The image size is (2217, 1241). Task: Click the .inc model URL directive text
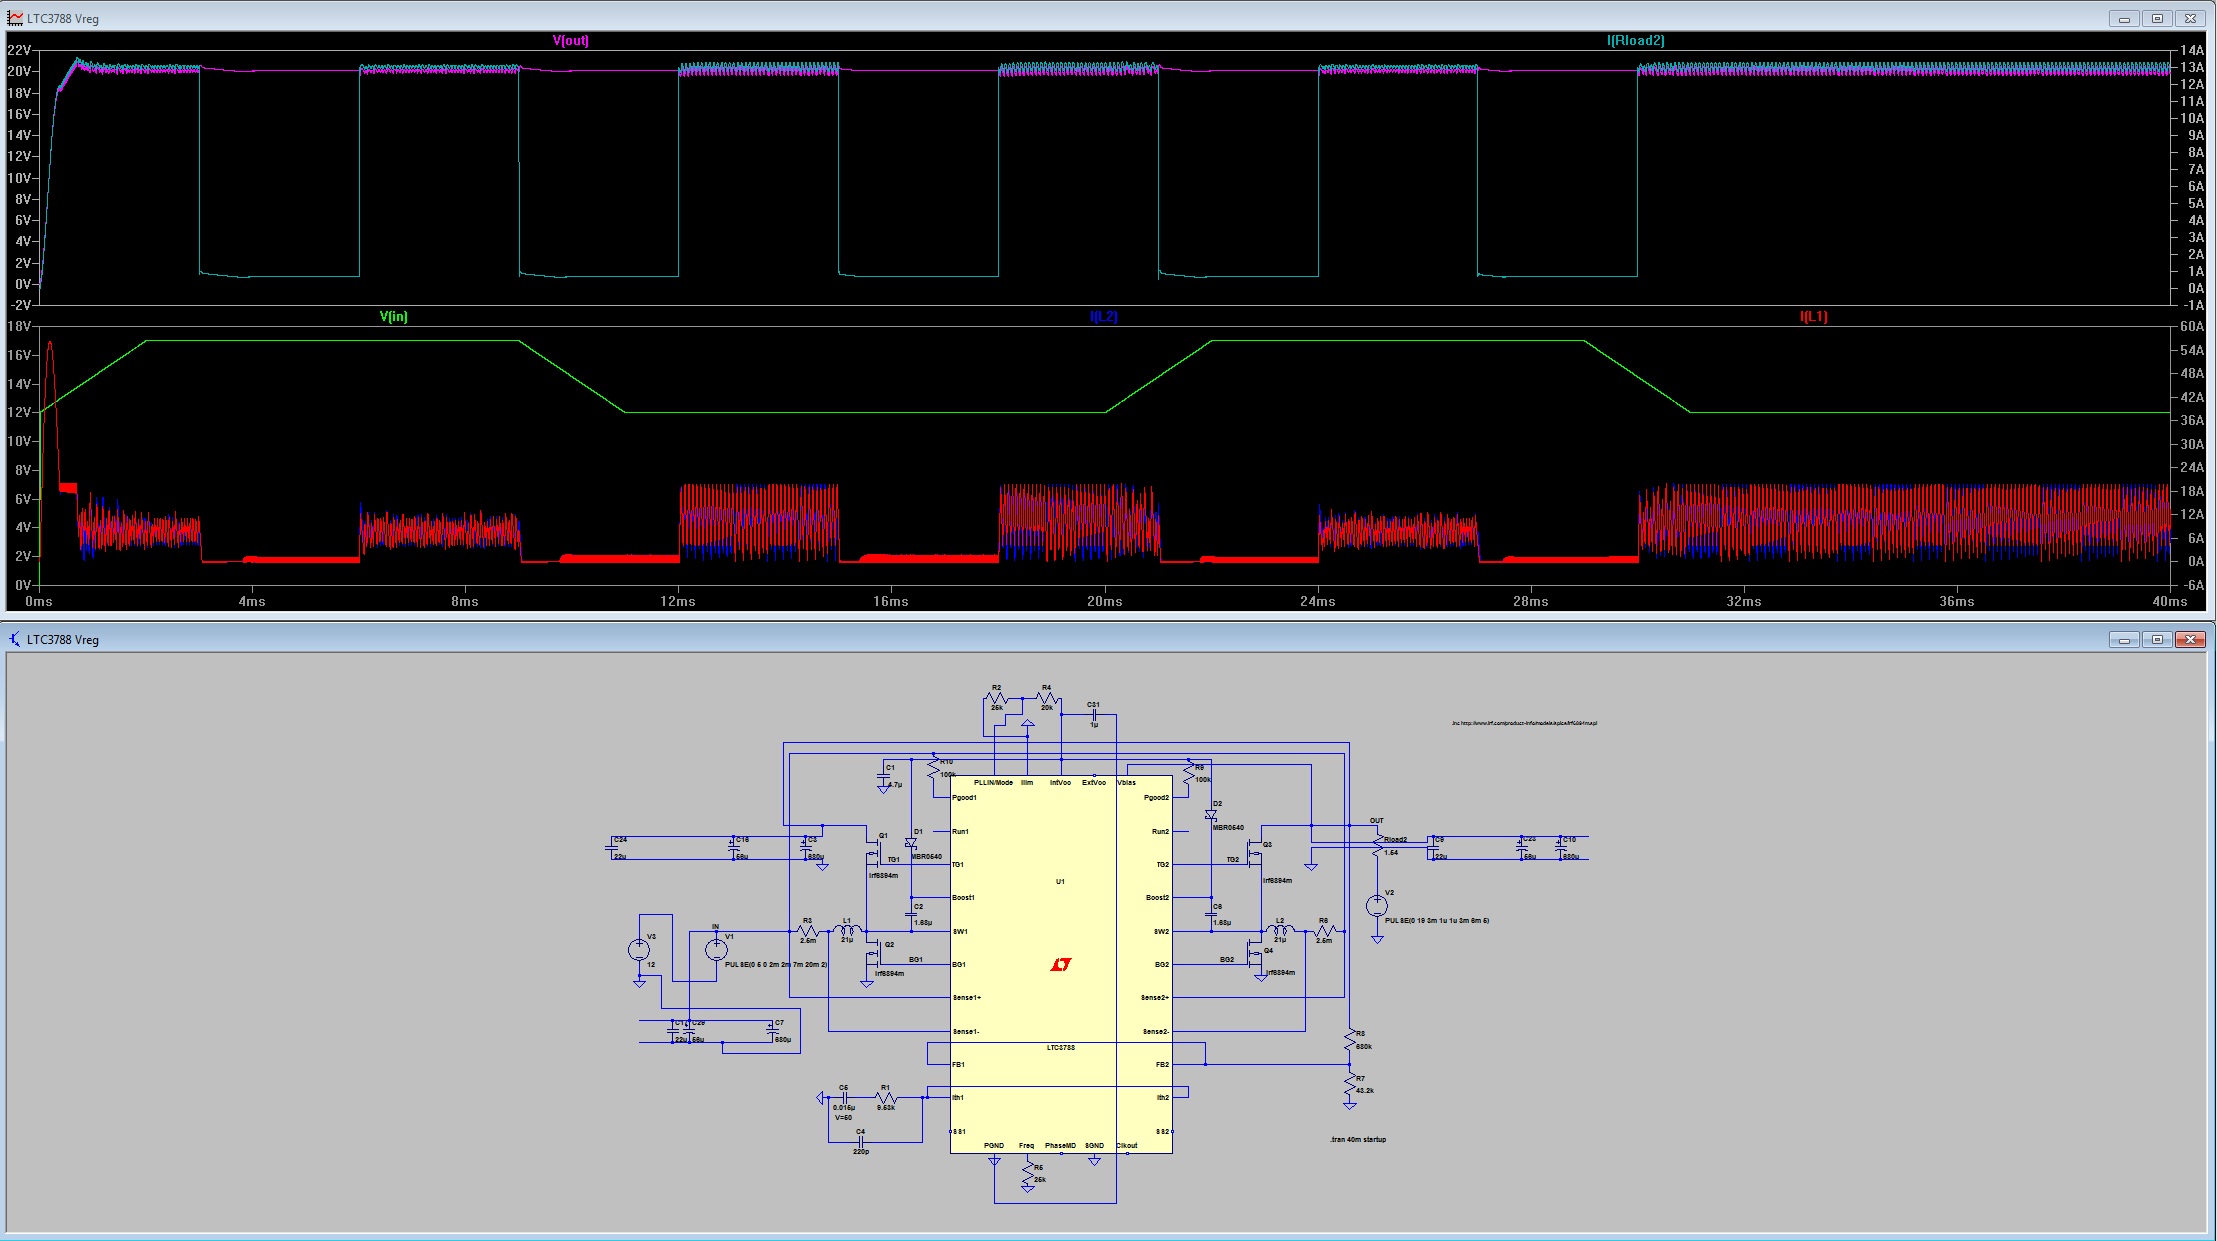(1525, 723)
